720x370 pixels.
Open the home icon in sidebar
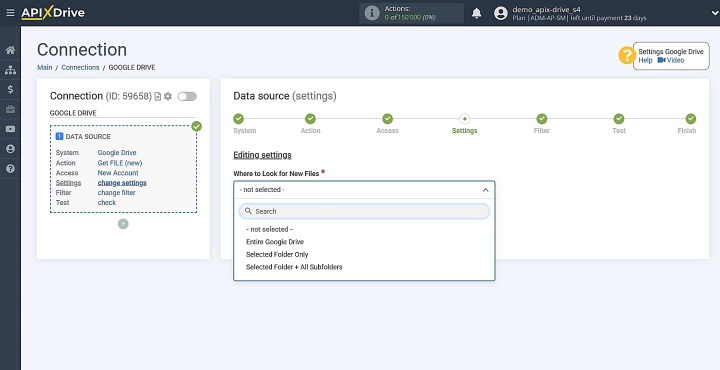click(10, 50)
